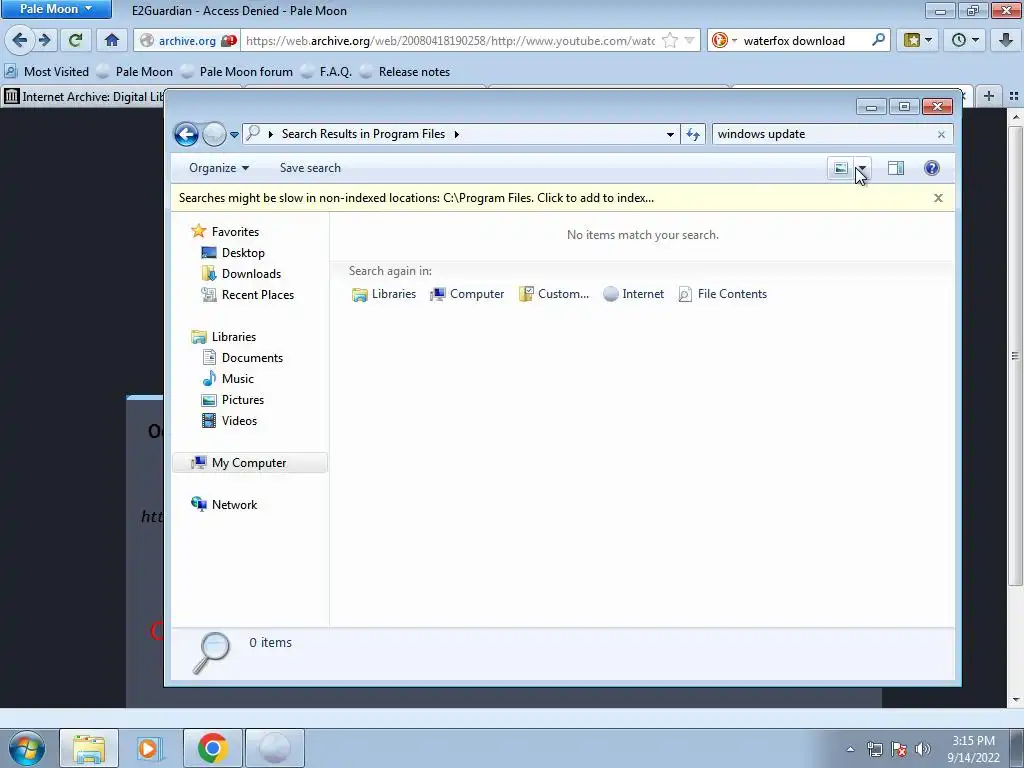
Task: Click Pale Moon browser back arrow
Action: [19, 40]
